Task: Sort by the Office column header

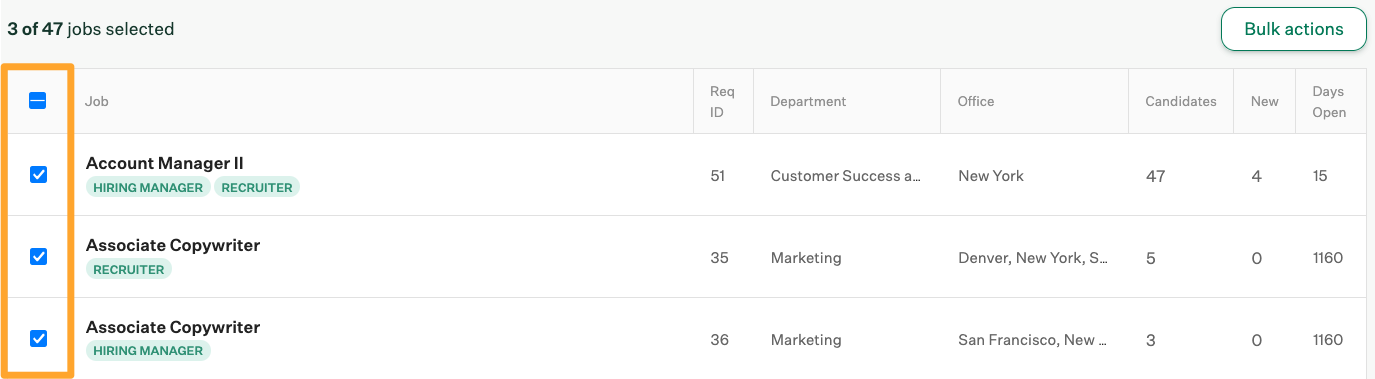Action: [x=976, y=101]
